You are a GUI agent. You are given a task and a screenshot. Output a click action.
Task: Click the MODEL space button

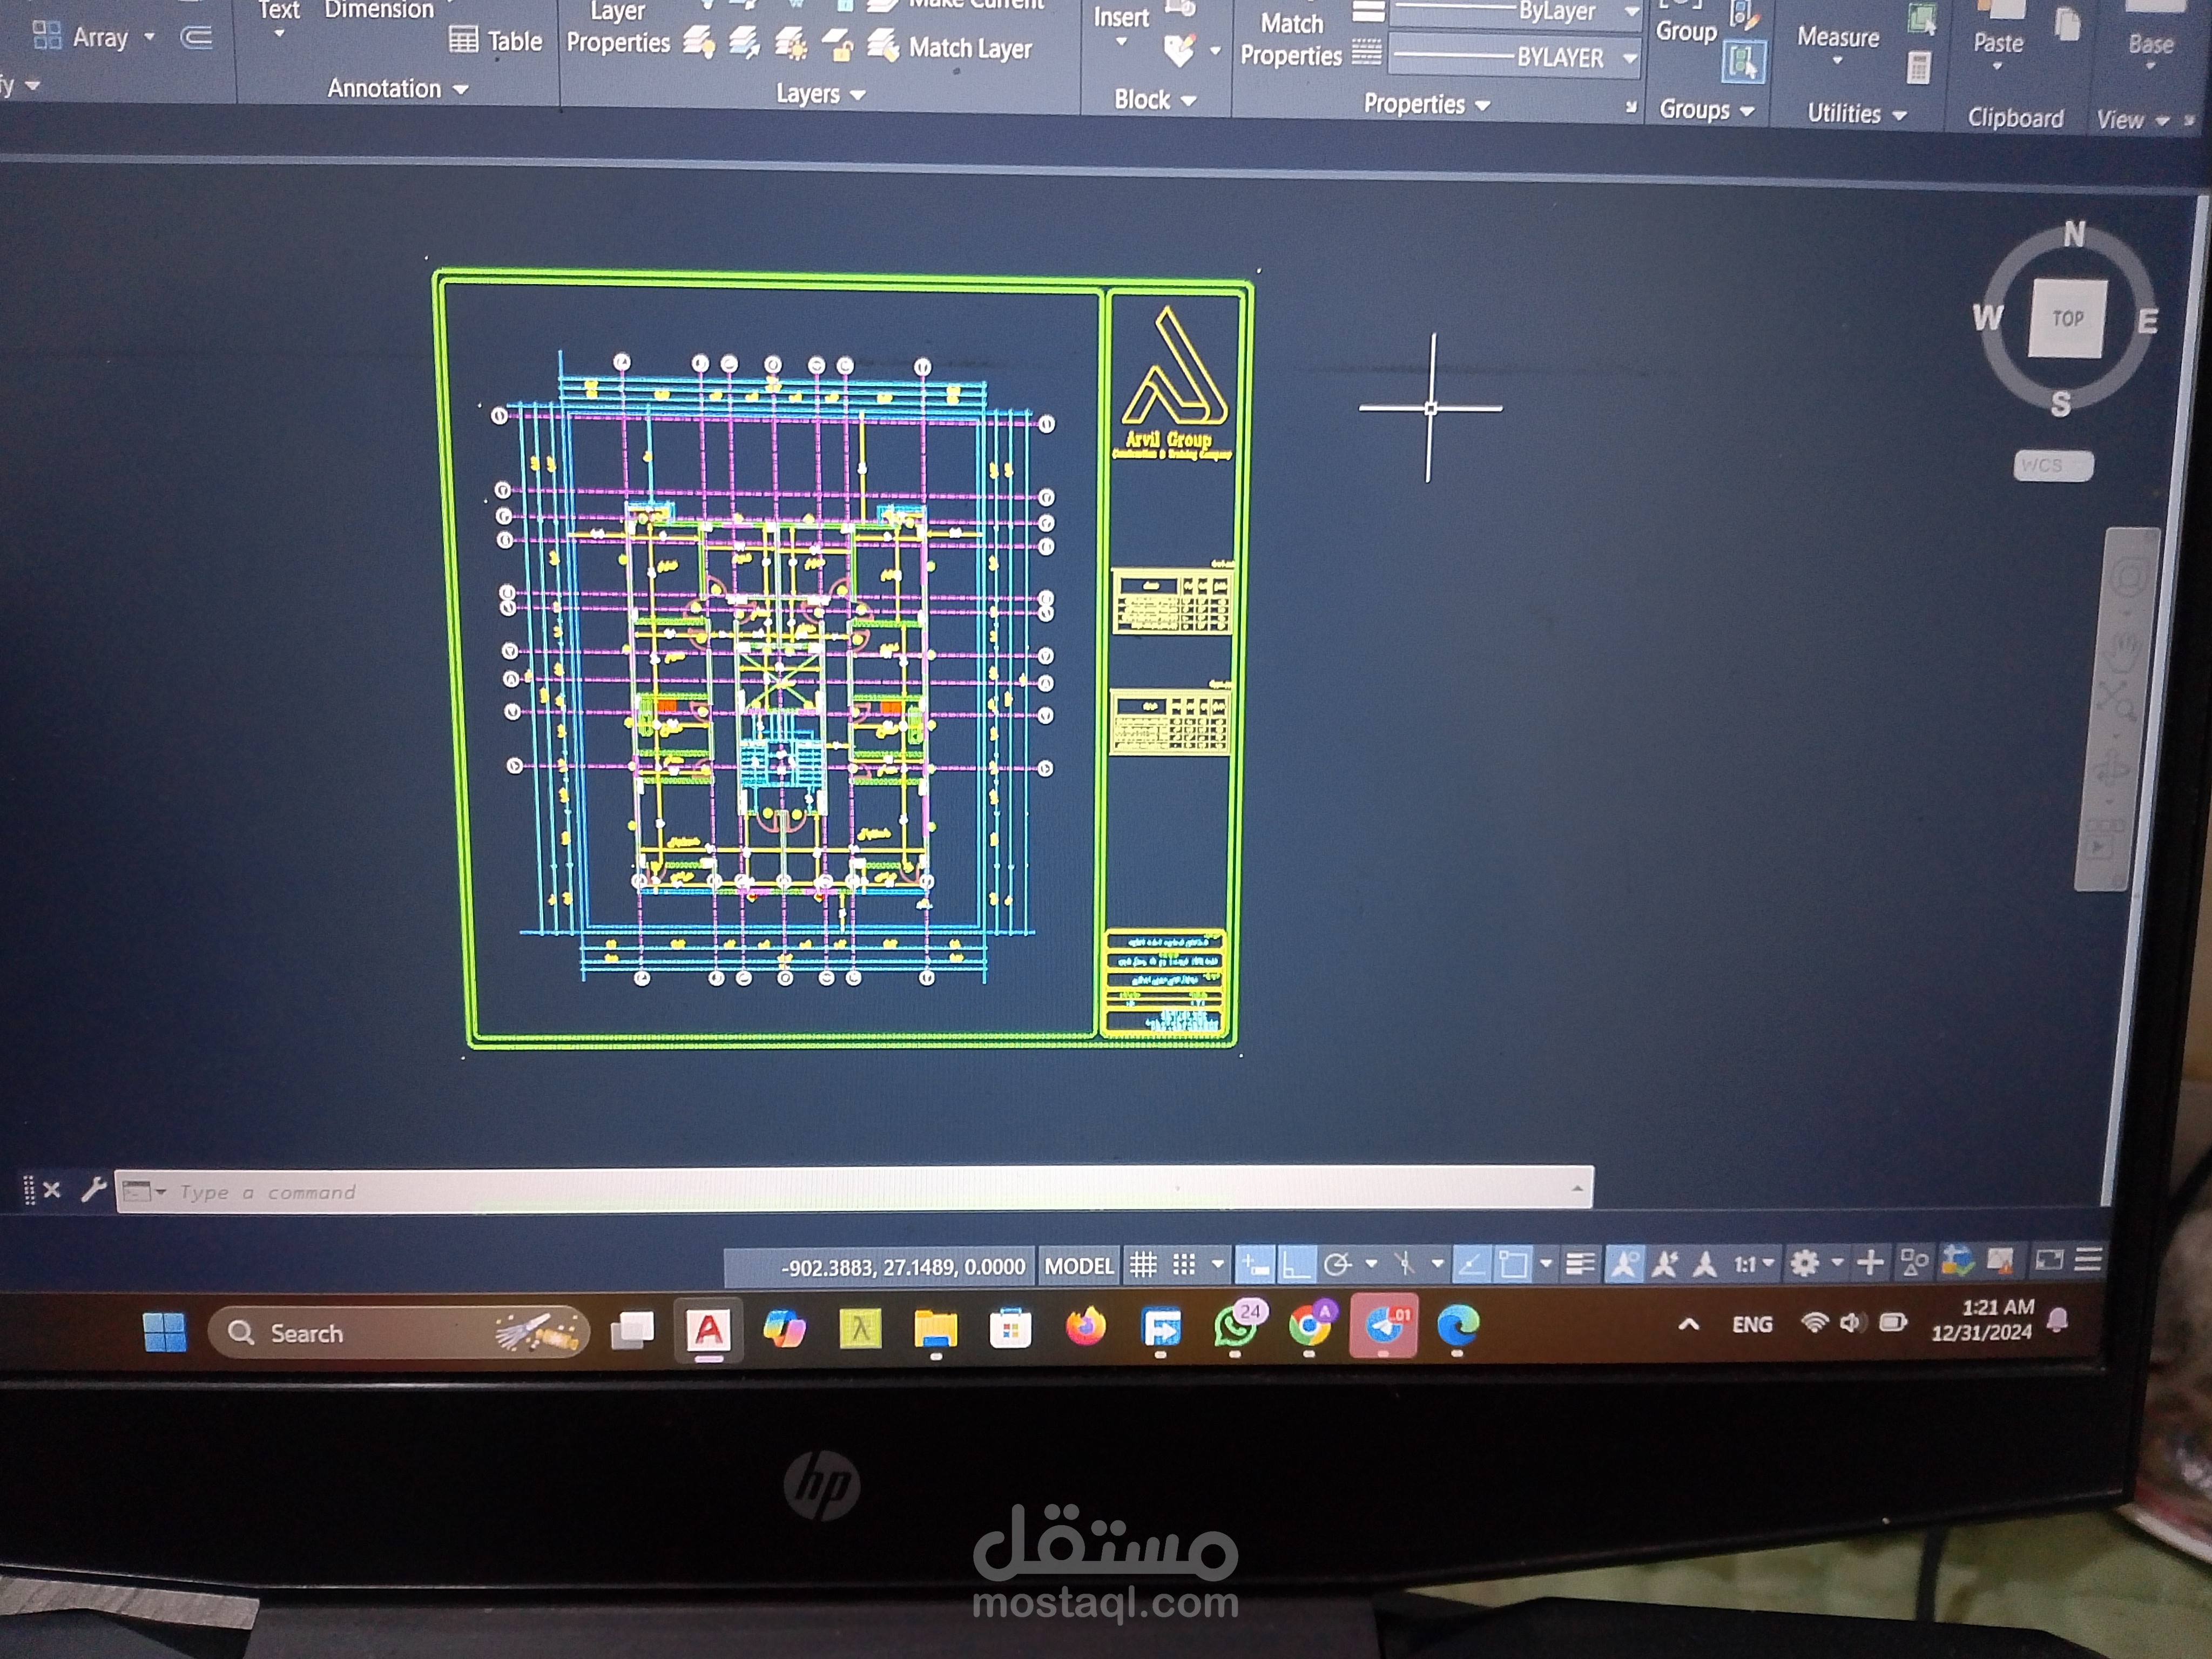point(1079,1266)
